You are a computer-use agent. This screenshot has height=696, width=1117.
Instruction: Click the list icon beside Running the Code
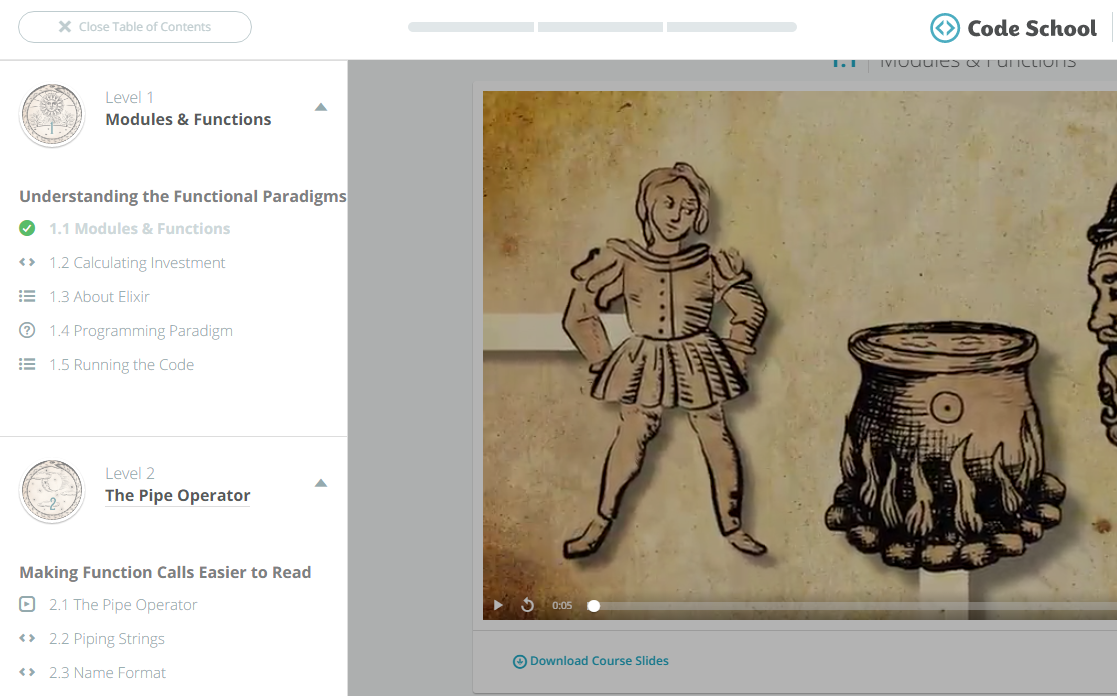pyautogui.click(x=27, y=365)
